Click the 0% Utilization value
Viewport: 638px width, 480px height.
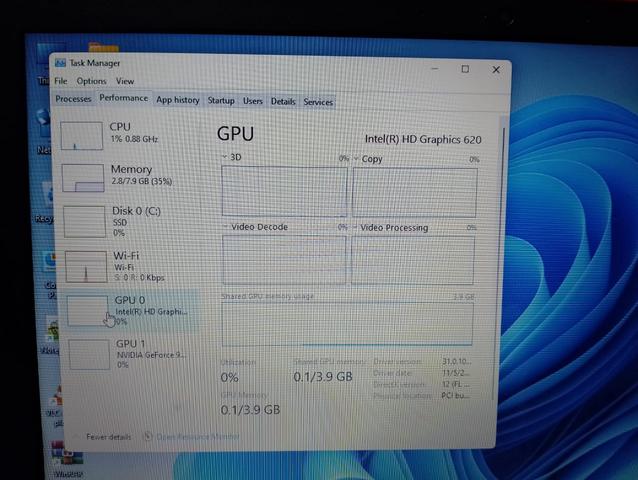click(x=229, y=377)
